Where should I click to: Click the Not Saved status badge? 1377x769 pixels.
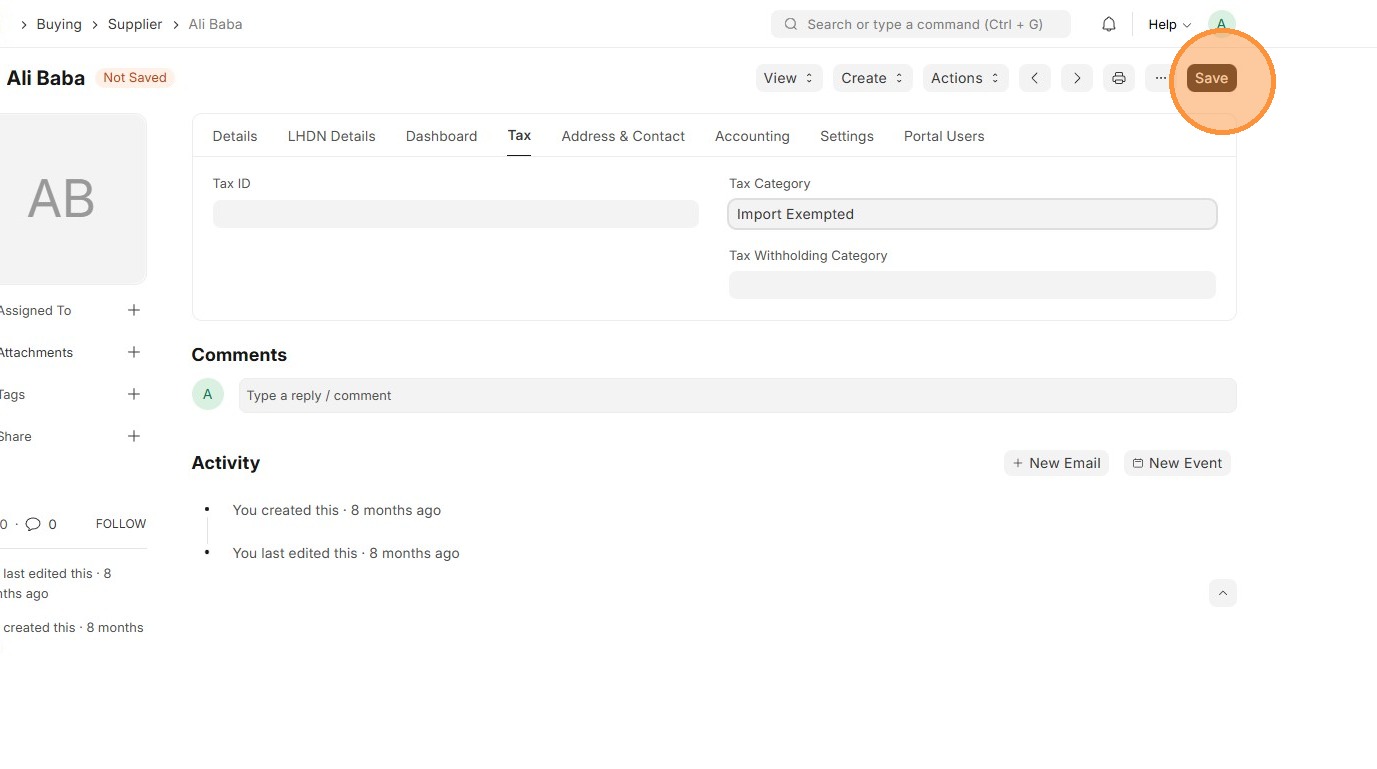[135, 77]
